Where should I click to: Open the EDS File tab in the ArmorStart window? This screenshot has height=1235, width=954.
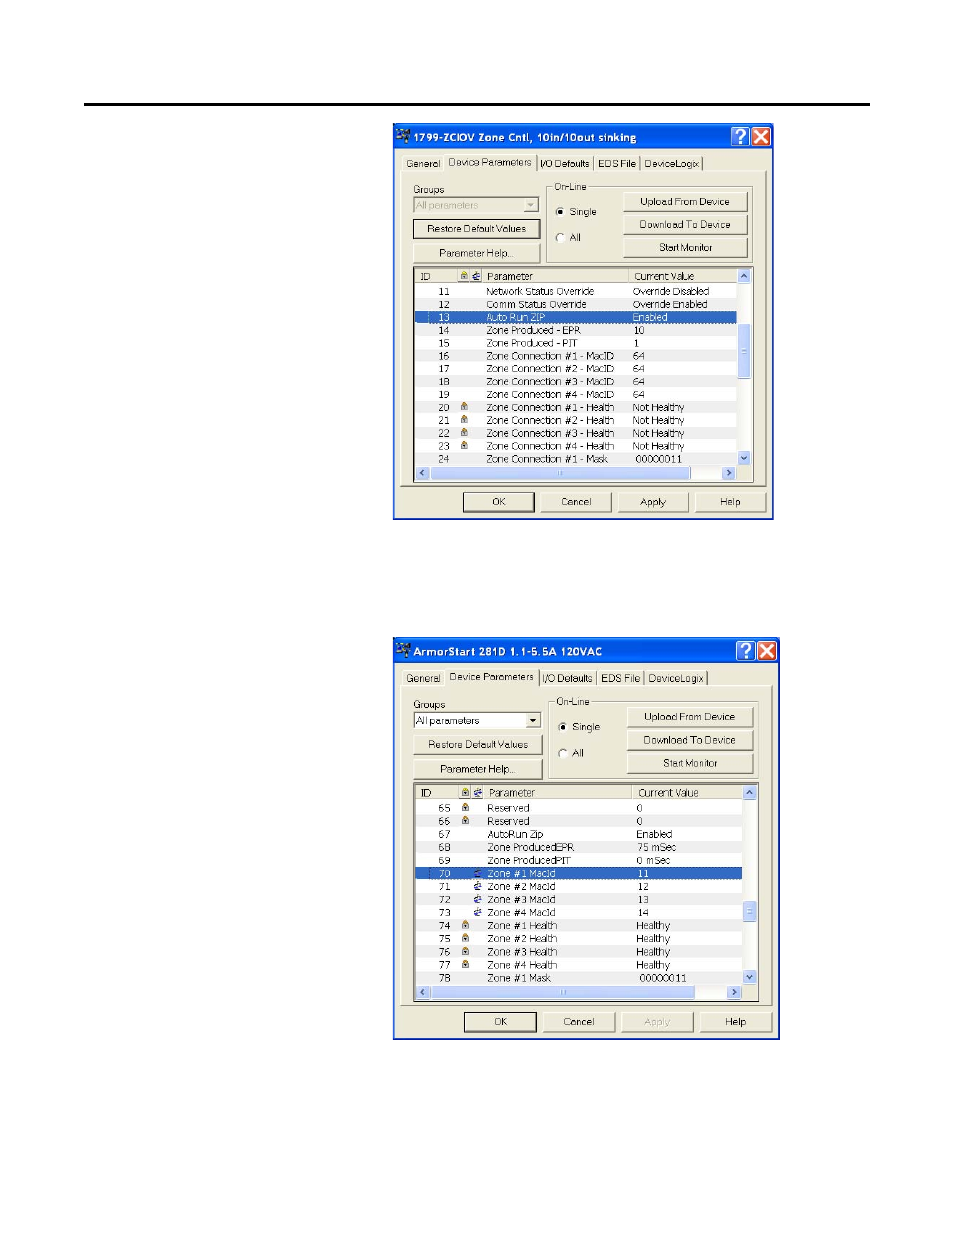tap(620, 678)
